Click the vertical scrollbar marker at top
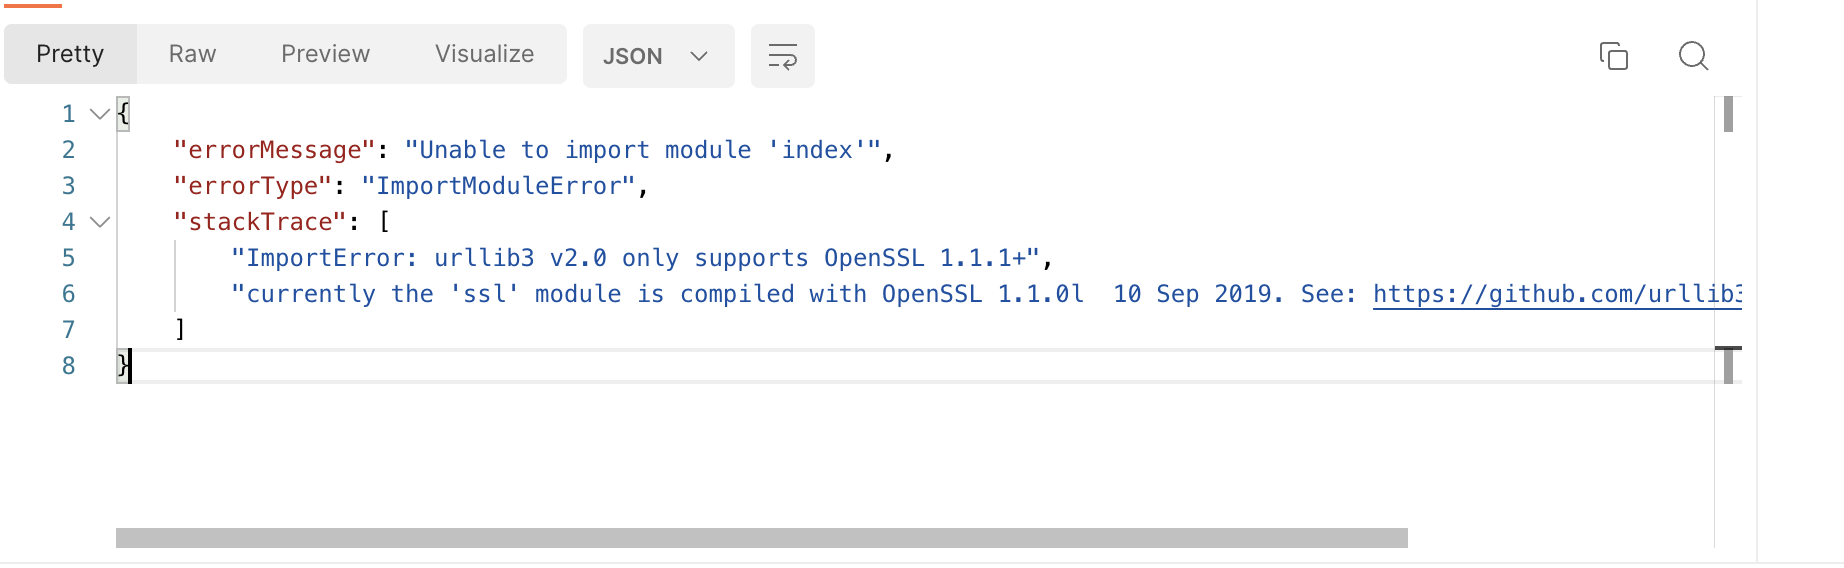The width and height of the screenshot is (1844, 568). click(1728, 114)
